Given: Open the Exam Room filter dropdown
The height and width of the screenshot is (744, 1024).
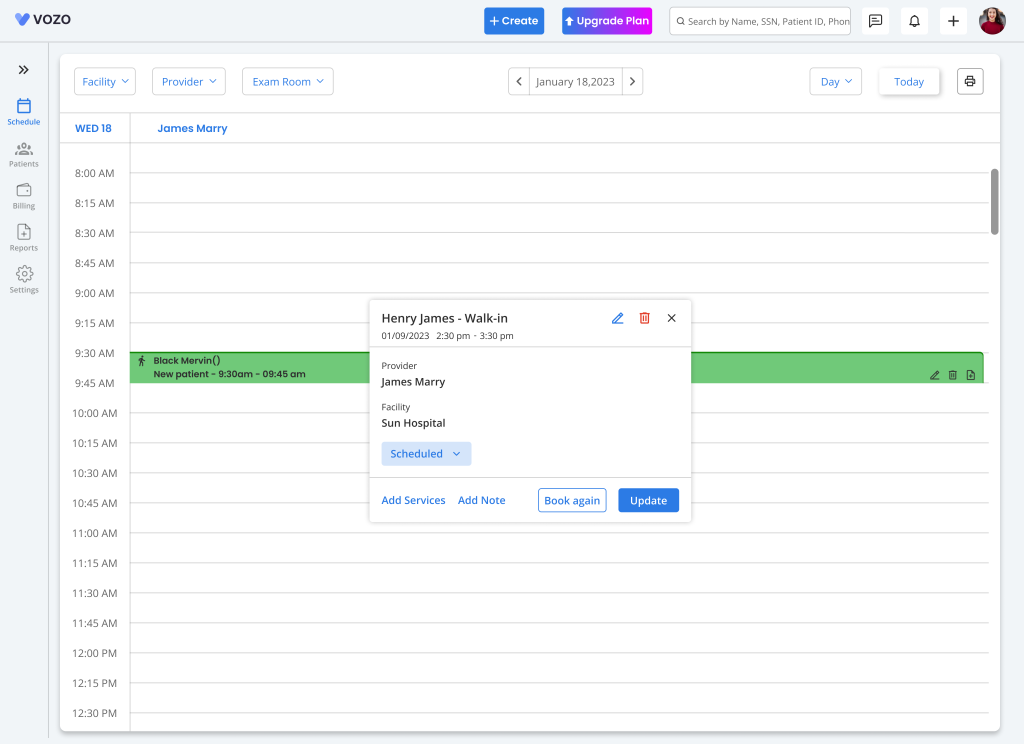Looking at the screenshot, I should pos(288,82).
